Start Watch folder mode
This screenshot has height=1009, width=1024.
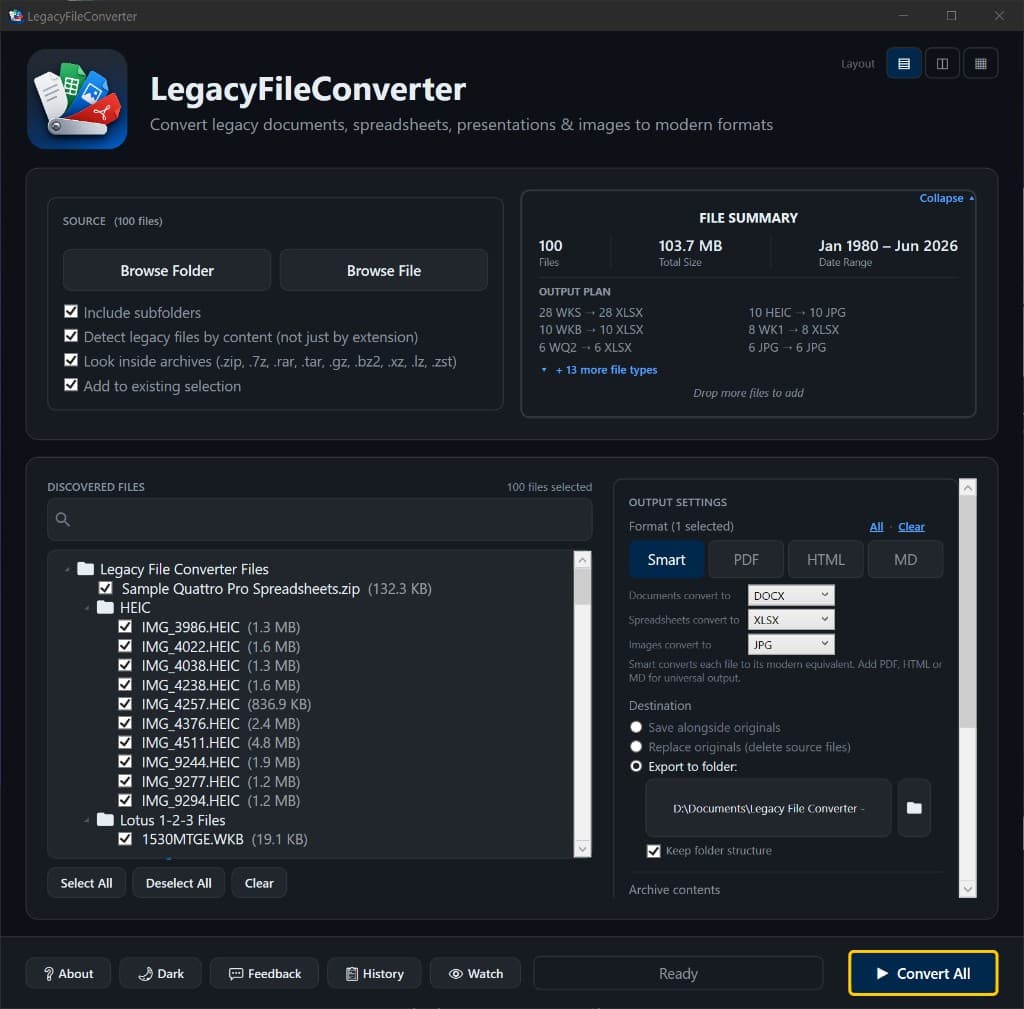coord(475,973)
